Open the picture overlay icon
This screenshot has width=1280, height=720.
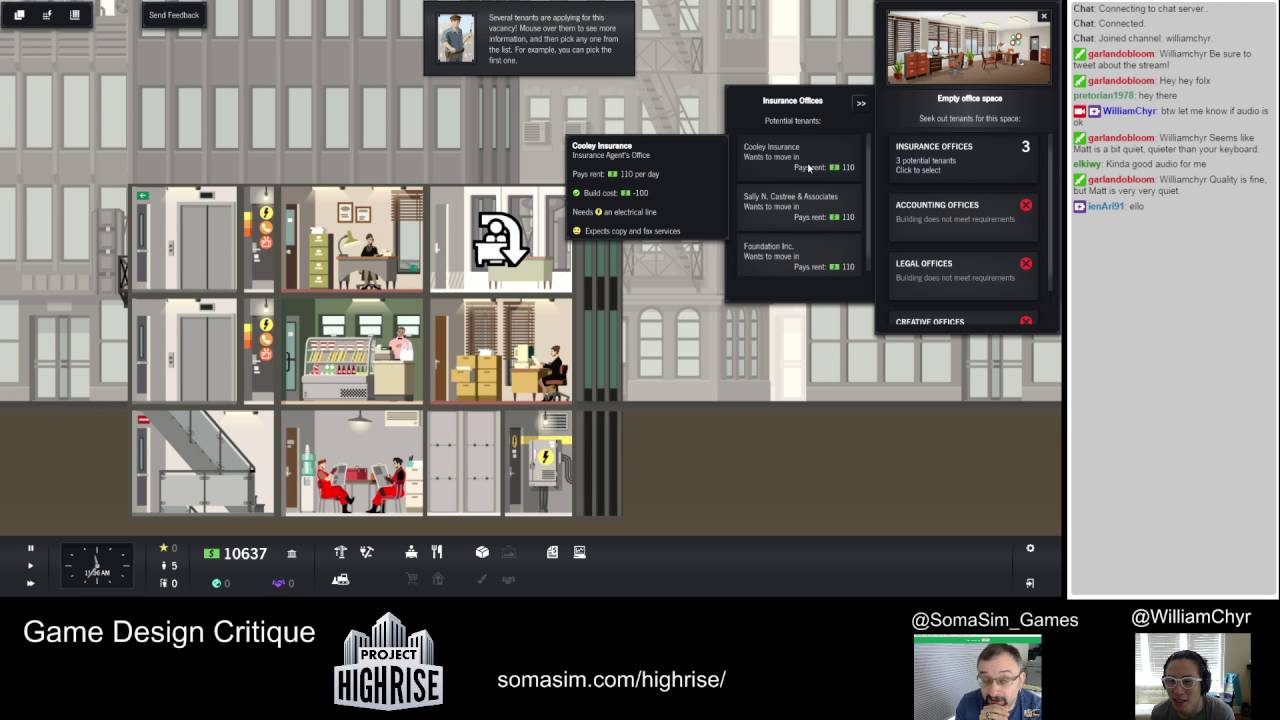click(x=579, y=552)
